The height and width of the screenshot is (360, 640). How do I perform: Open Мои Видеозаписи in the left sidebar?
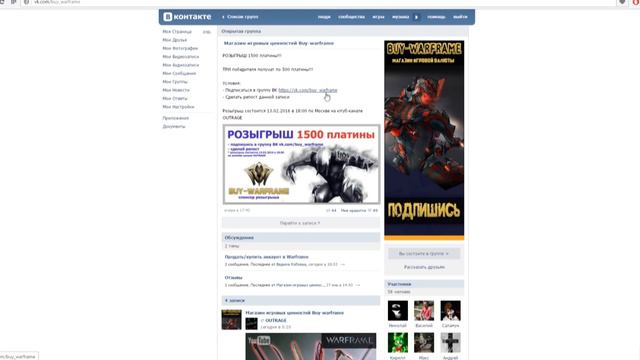tap(181, 57)
